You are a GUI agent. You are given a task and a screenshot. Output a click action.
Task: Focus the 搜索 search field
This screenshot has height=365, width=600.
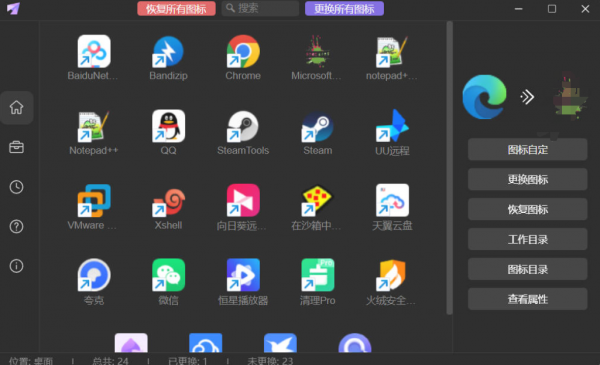(260, 8)
